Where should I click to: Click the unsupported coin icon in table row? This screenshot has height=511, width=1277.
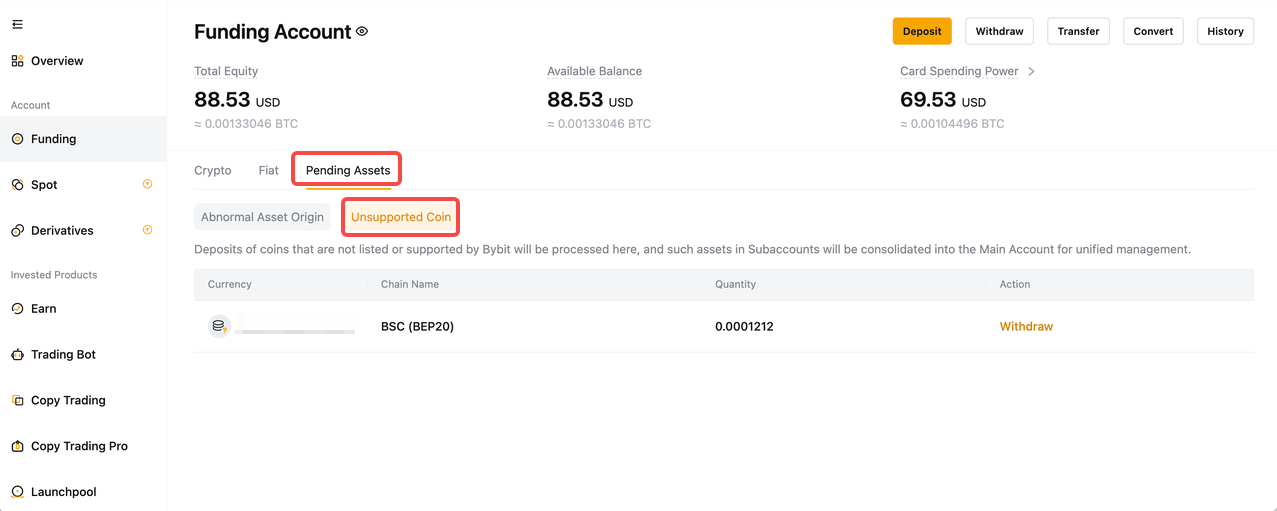click(x=219, y=326)
